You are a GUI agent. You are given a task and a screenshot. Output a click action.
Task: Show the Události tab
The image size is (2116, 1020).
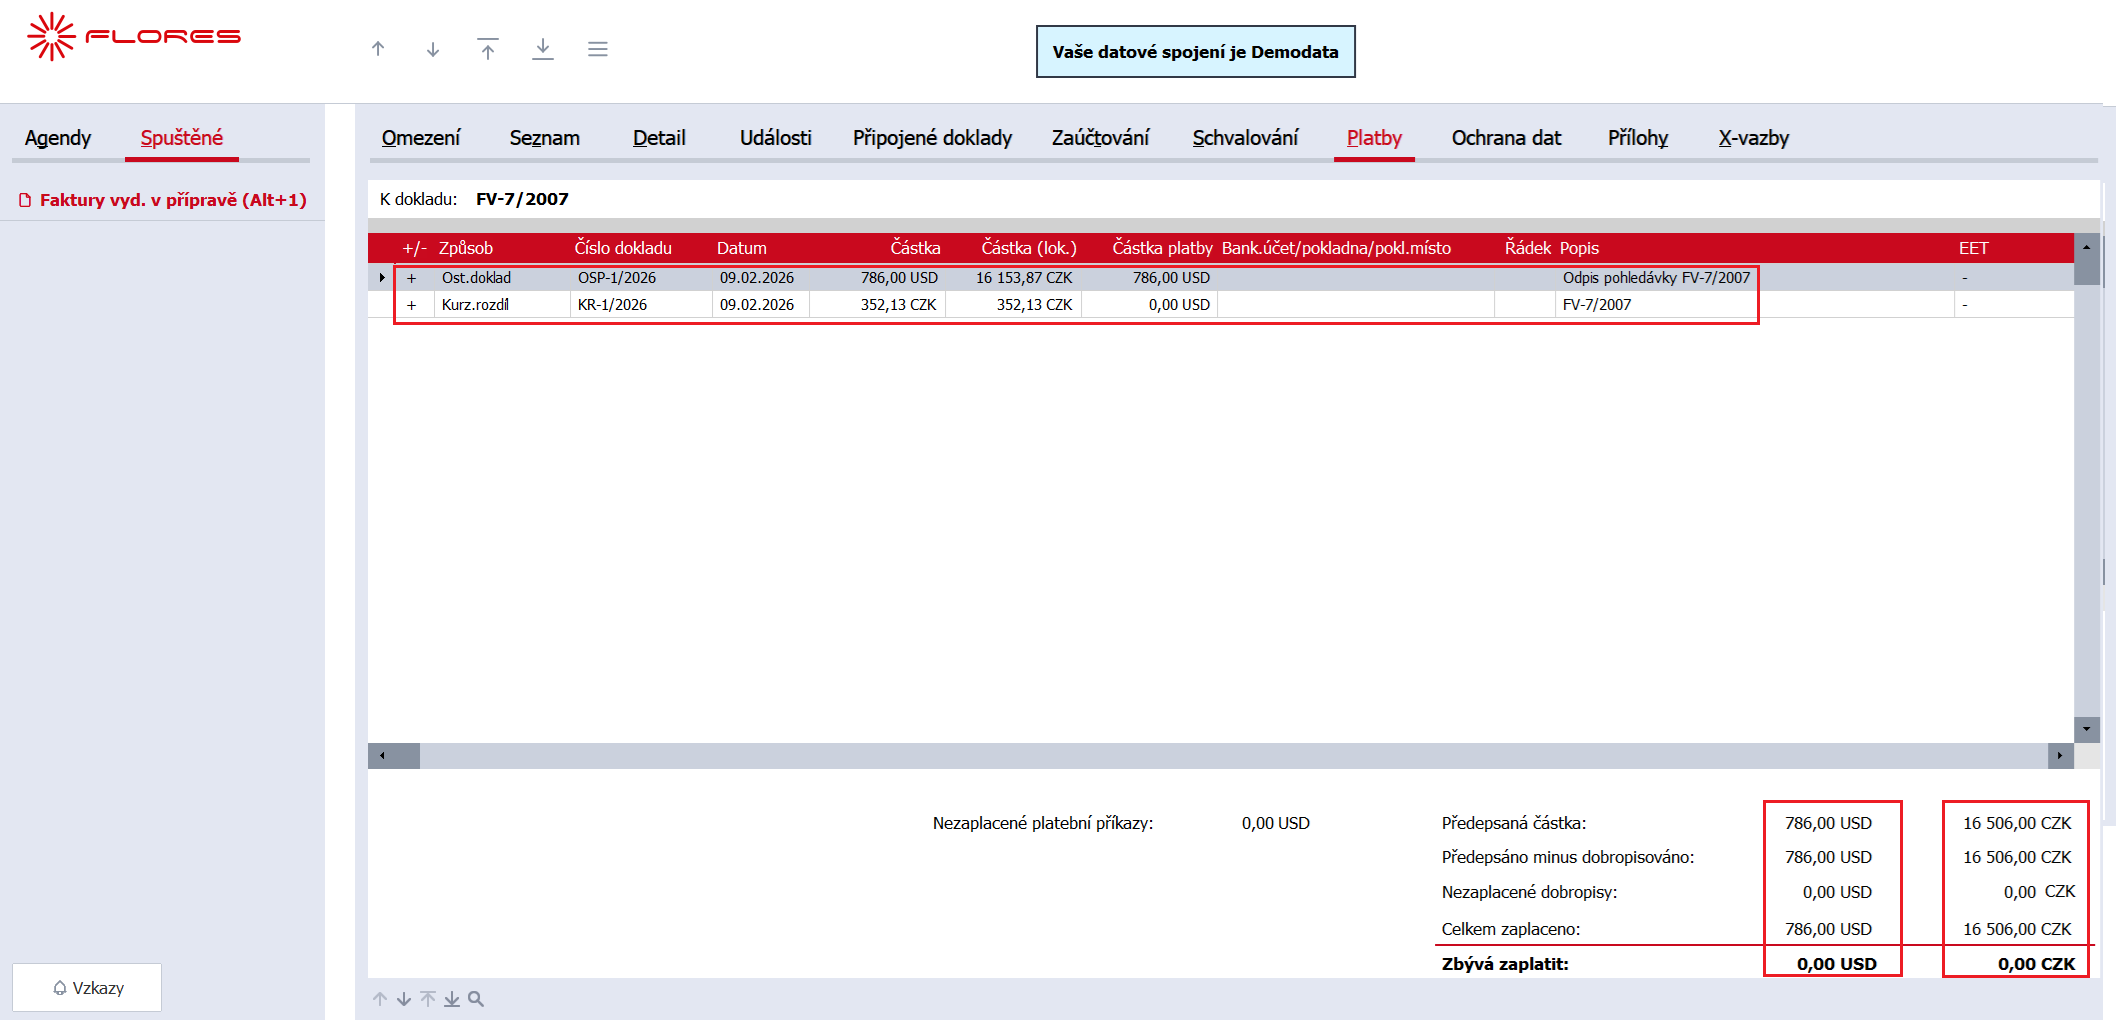pos(776,138)
